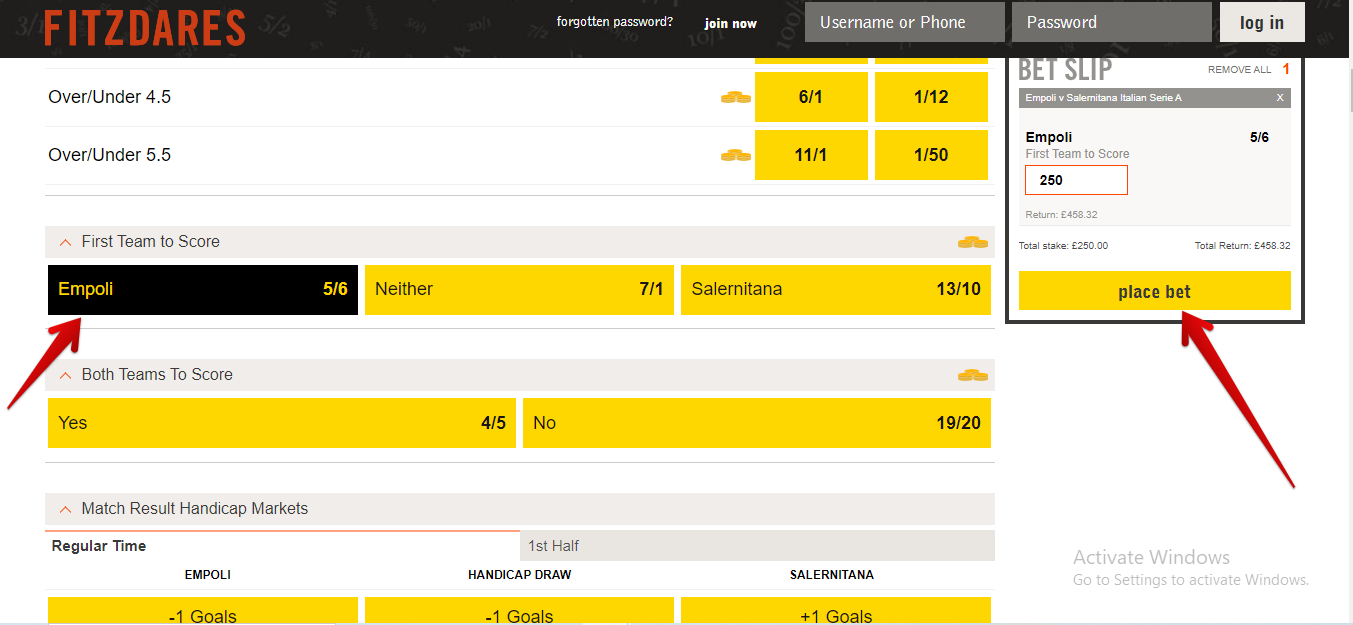Click the SALERNITANA column heading

point(832,575)
